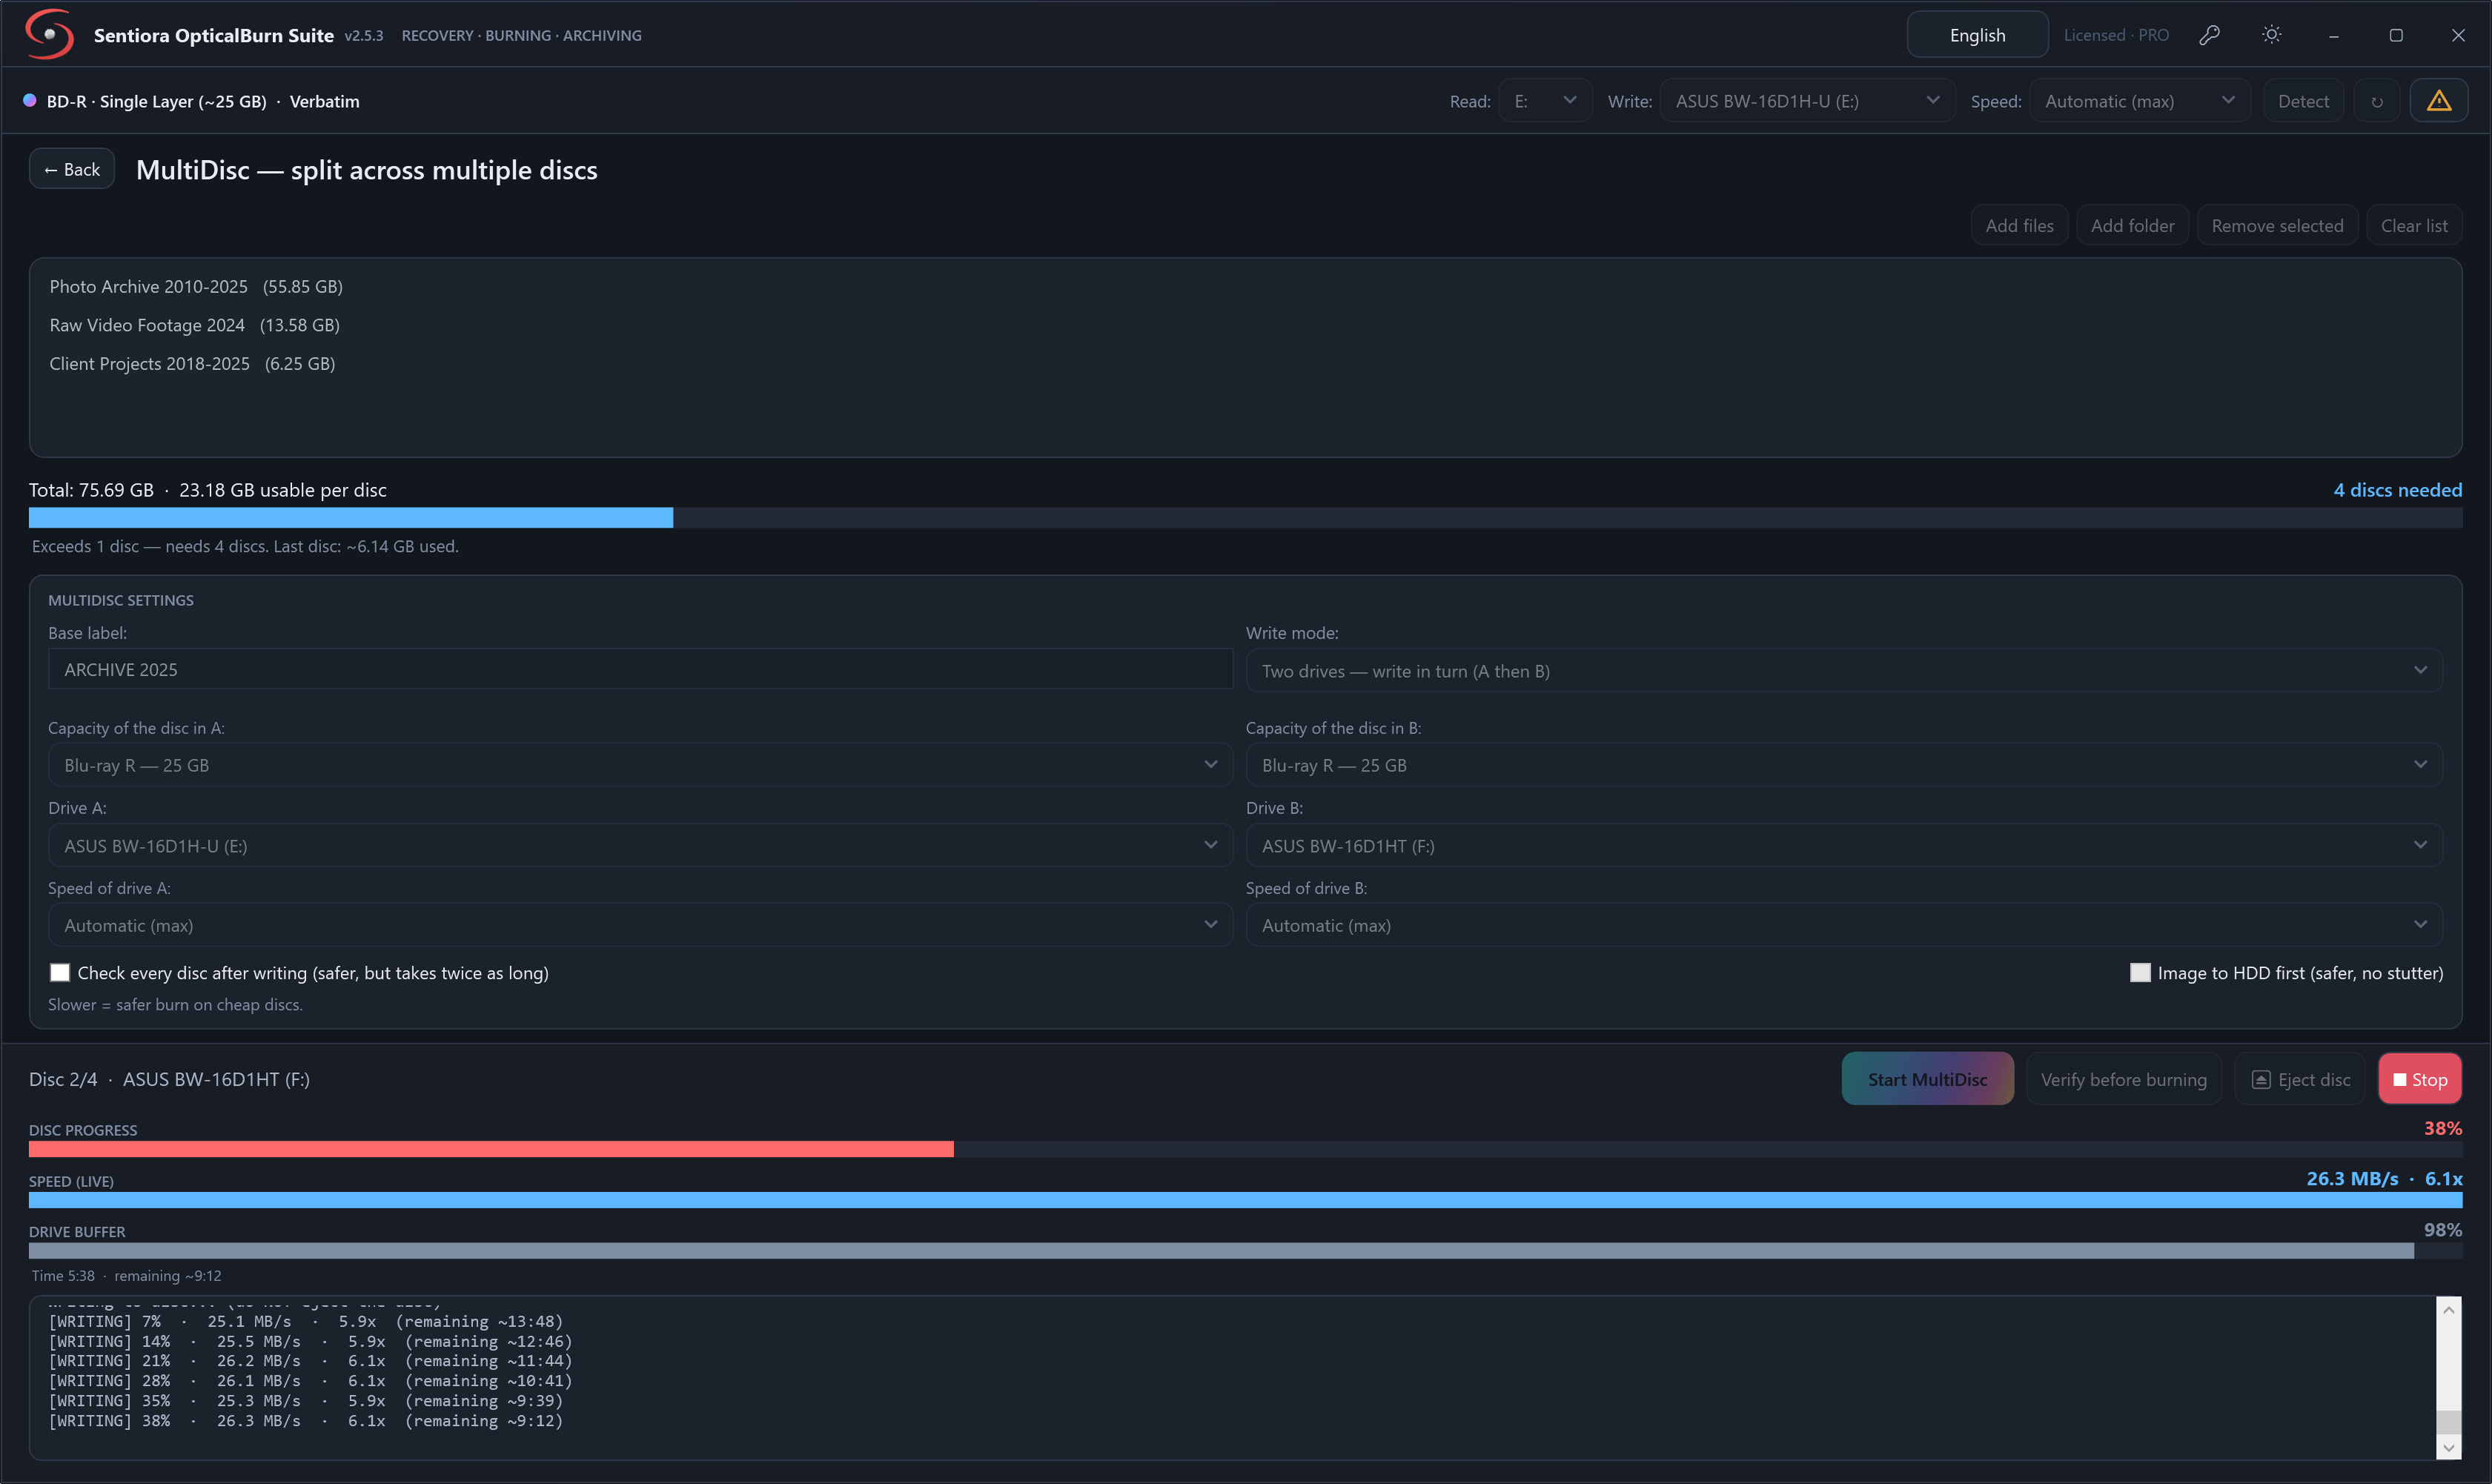Click Add folder
Image resolution: width=2492 pixels, height=1484 pixels.
(2132, 226)
